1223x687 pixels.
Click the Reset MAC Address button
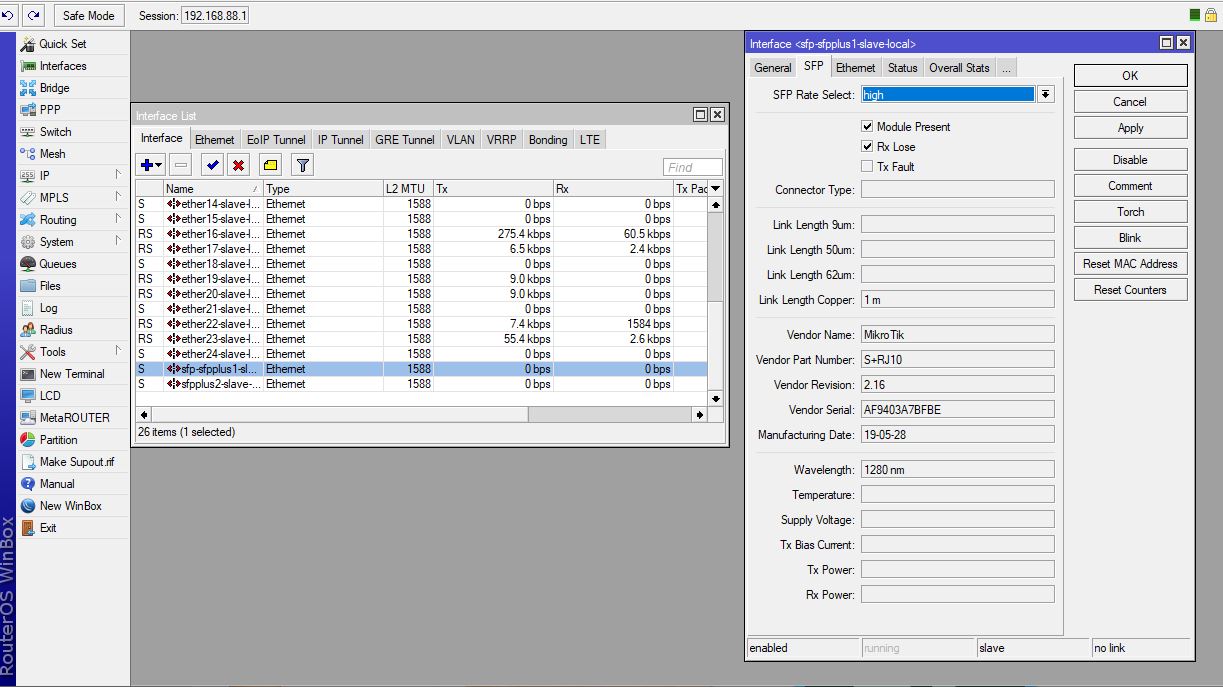point(1130,264)
